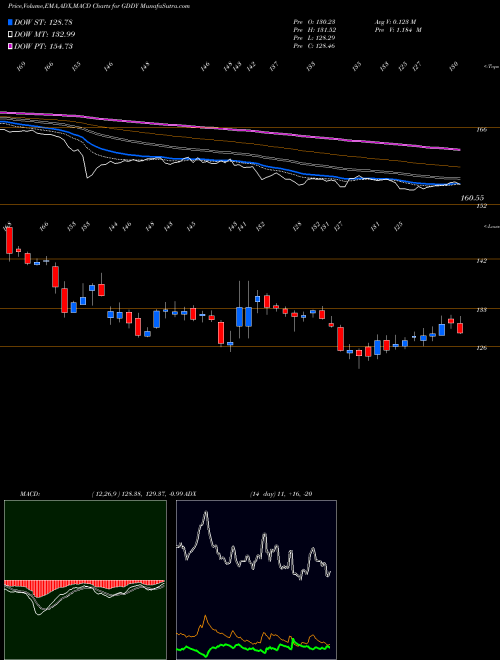Open the ADX indicator thumbnail chart

point(256,580)
